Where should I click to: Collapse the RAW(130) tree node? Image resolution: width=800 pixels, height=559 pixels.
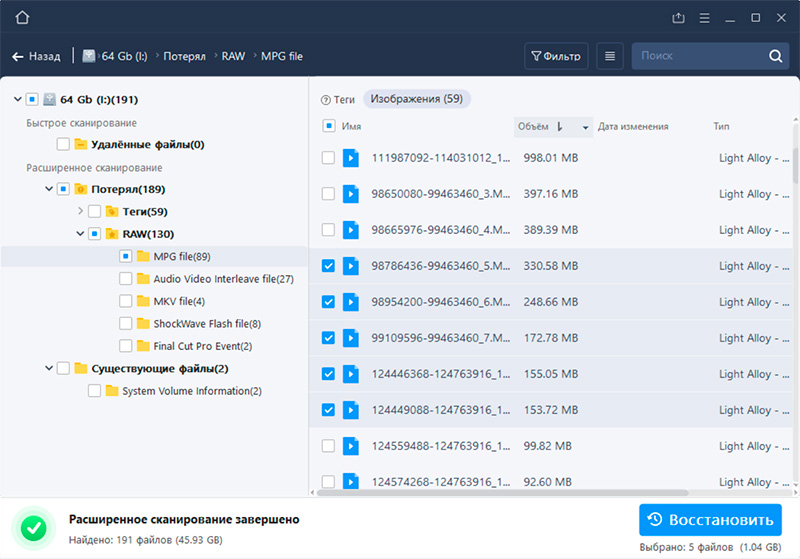80,234
